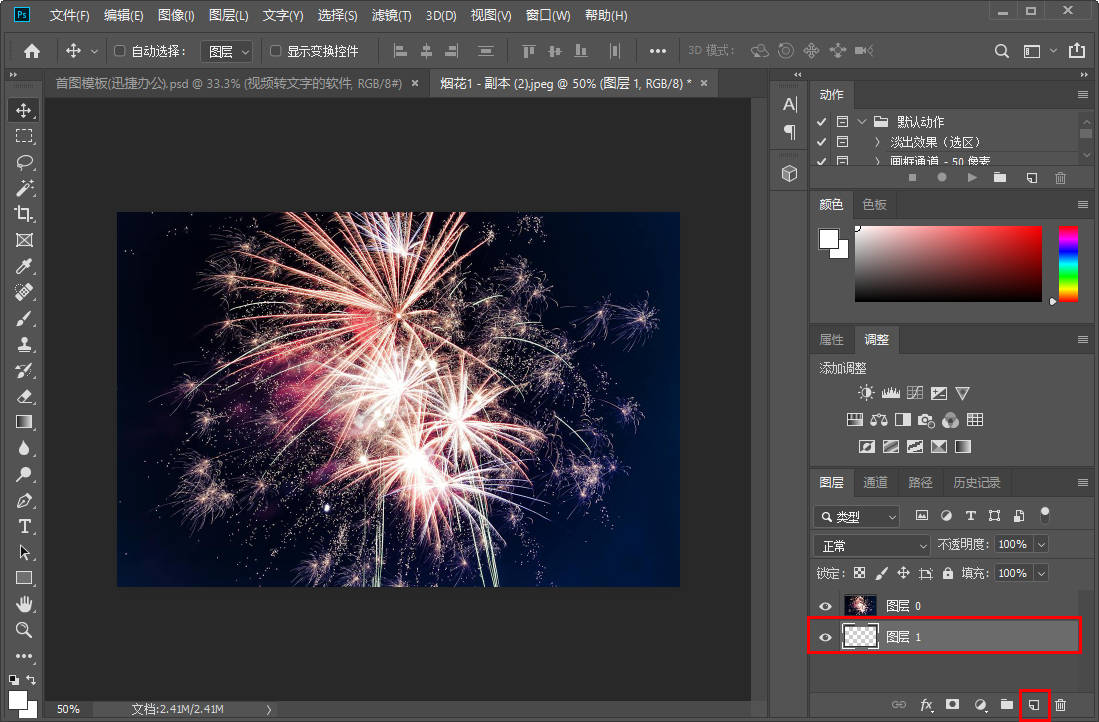Hide 图层 0 using eye icon

tap(825, 606)
